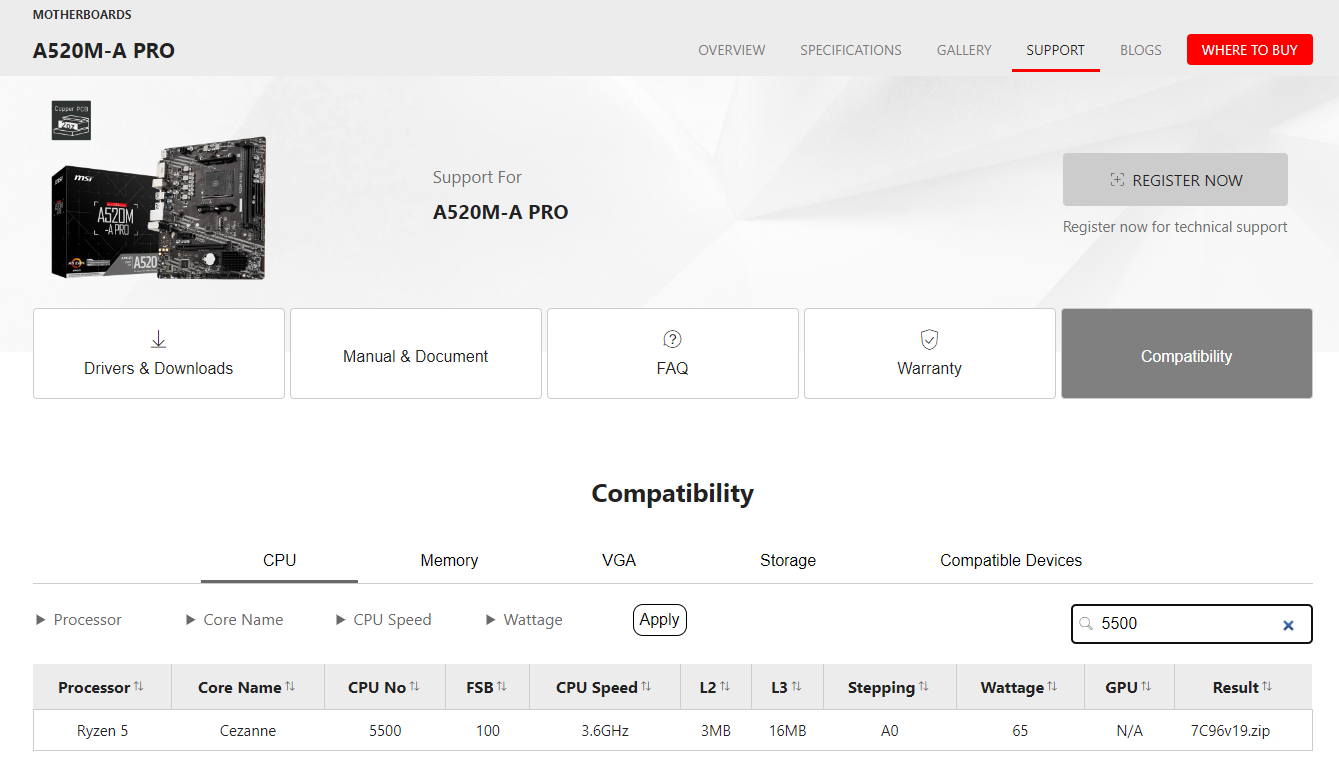Switch to the Compatible Devices tab
Screen dimensions: 1339x773
1011,561
